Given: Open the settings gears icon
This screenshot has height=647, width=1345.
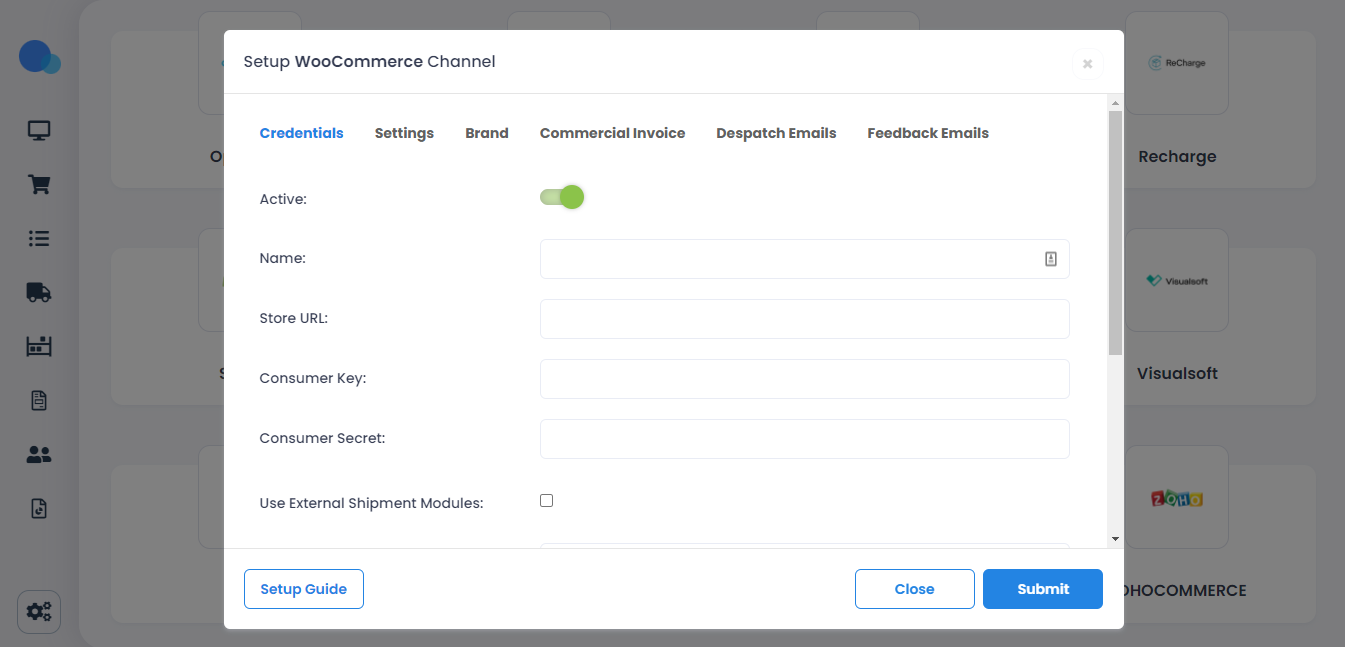Looking at the screenshot, I should pyautogui.click(x=39, y=611).
